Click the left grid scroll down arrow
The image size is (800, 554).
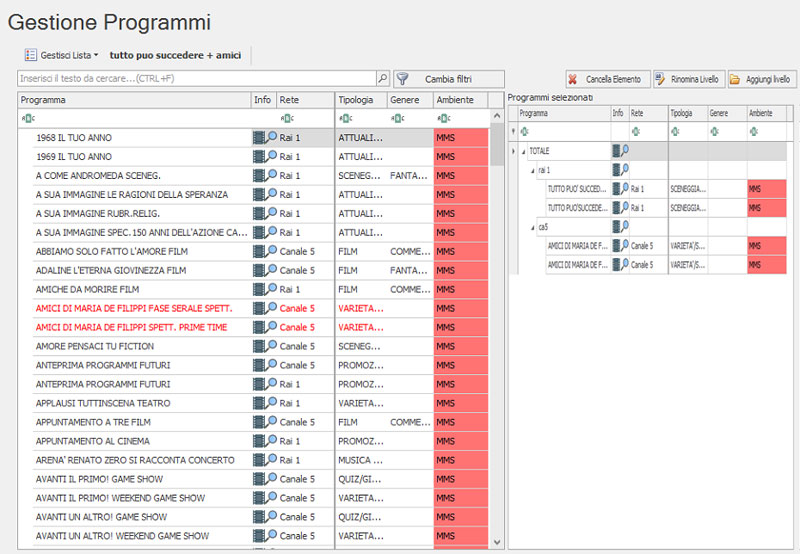[498, 541]
